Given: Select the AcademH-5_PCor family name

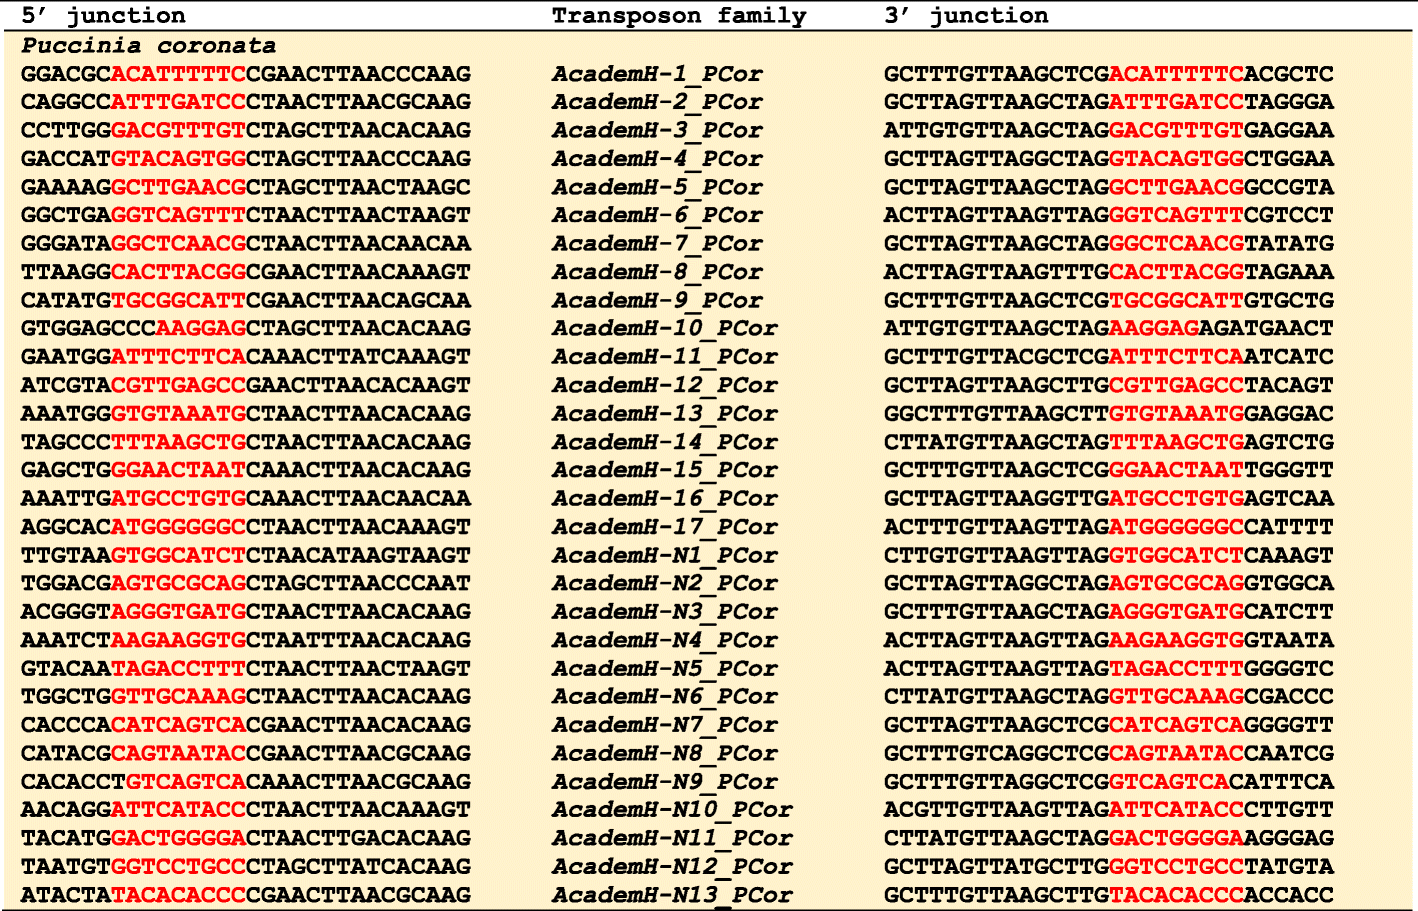Looking at the screenshot, I should tap(657, 187).
